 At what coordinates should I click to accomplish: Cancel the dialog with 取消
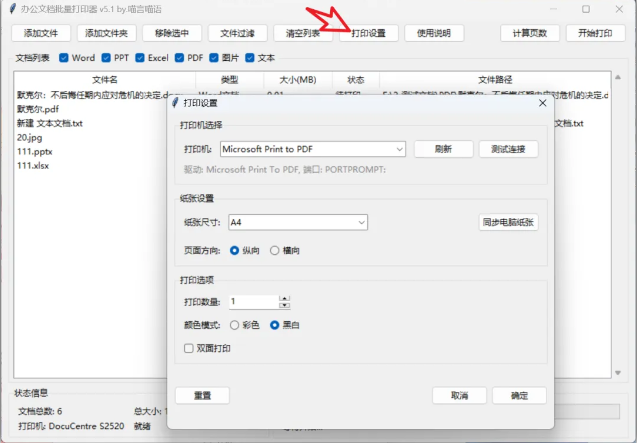459,395
